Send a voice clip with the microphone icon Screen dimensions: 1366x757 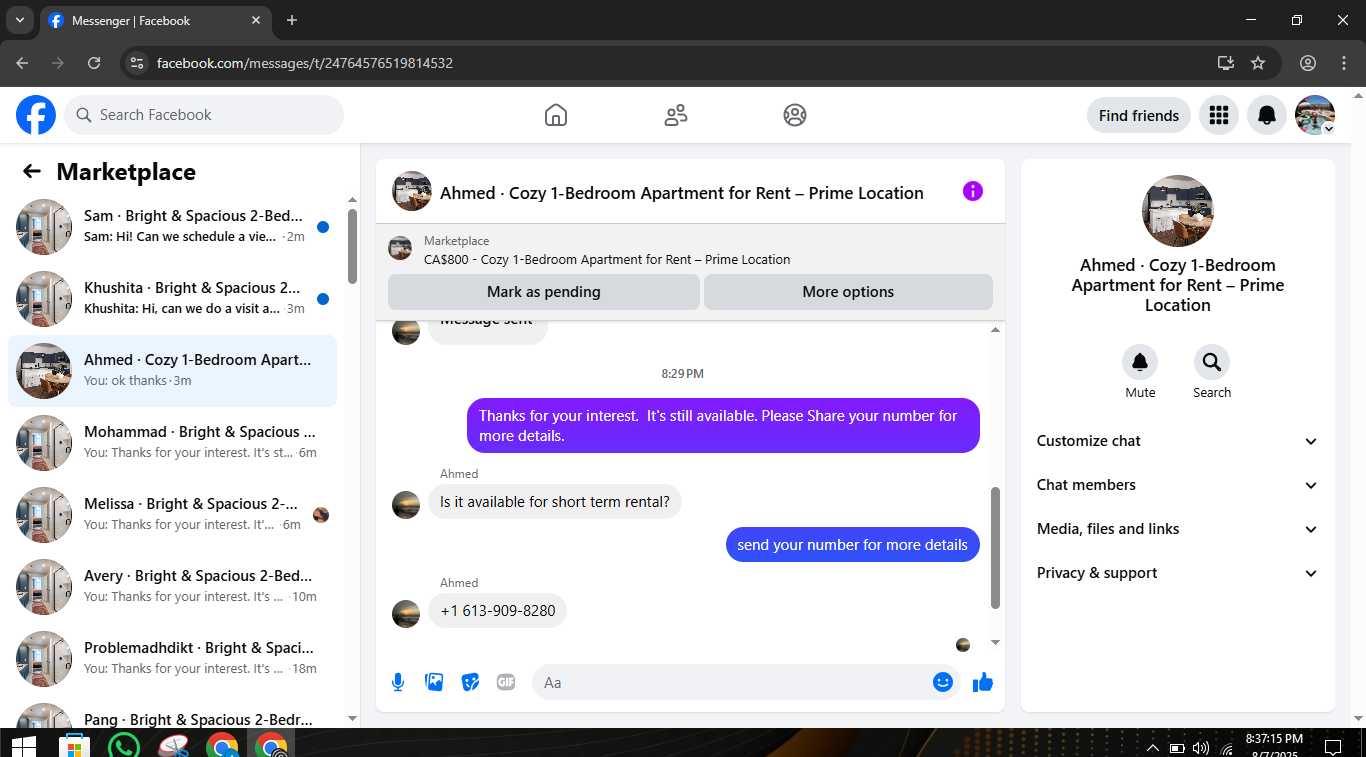click(398, 682)
